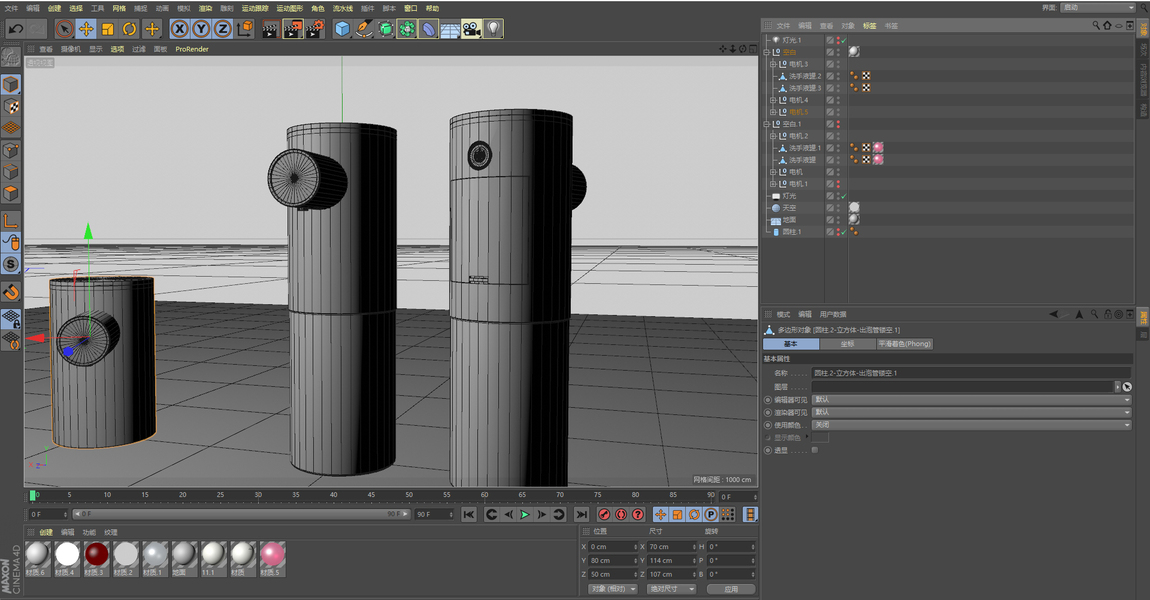The width and height of the screenshot is (1150, 600).
Task: Select the dark red 材质.3 material
Action: click(96, 555)
